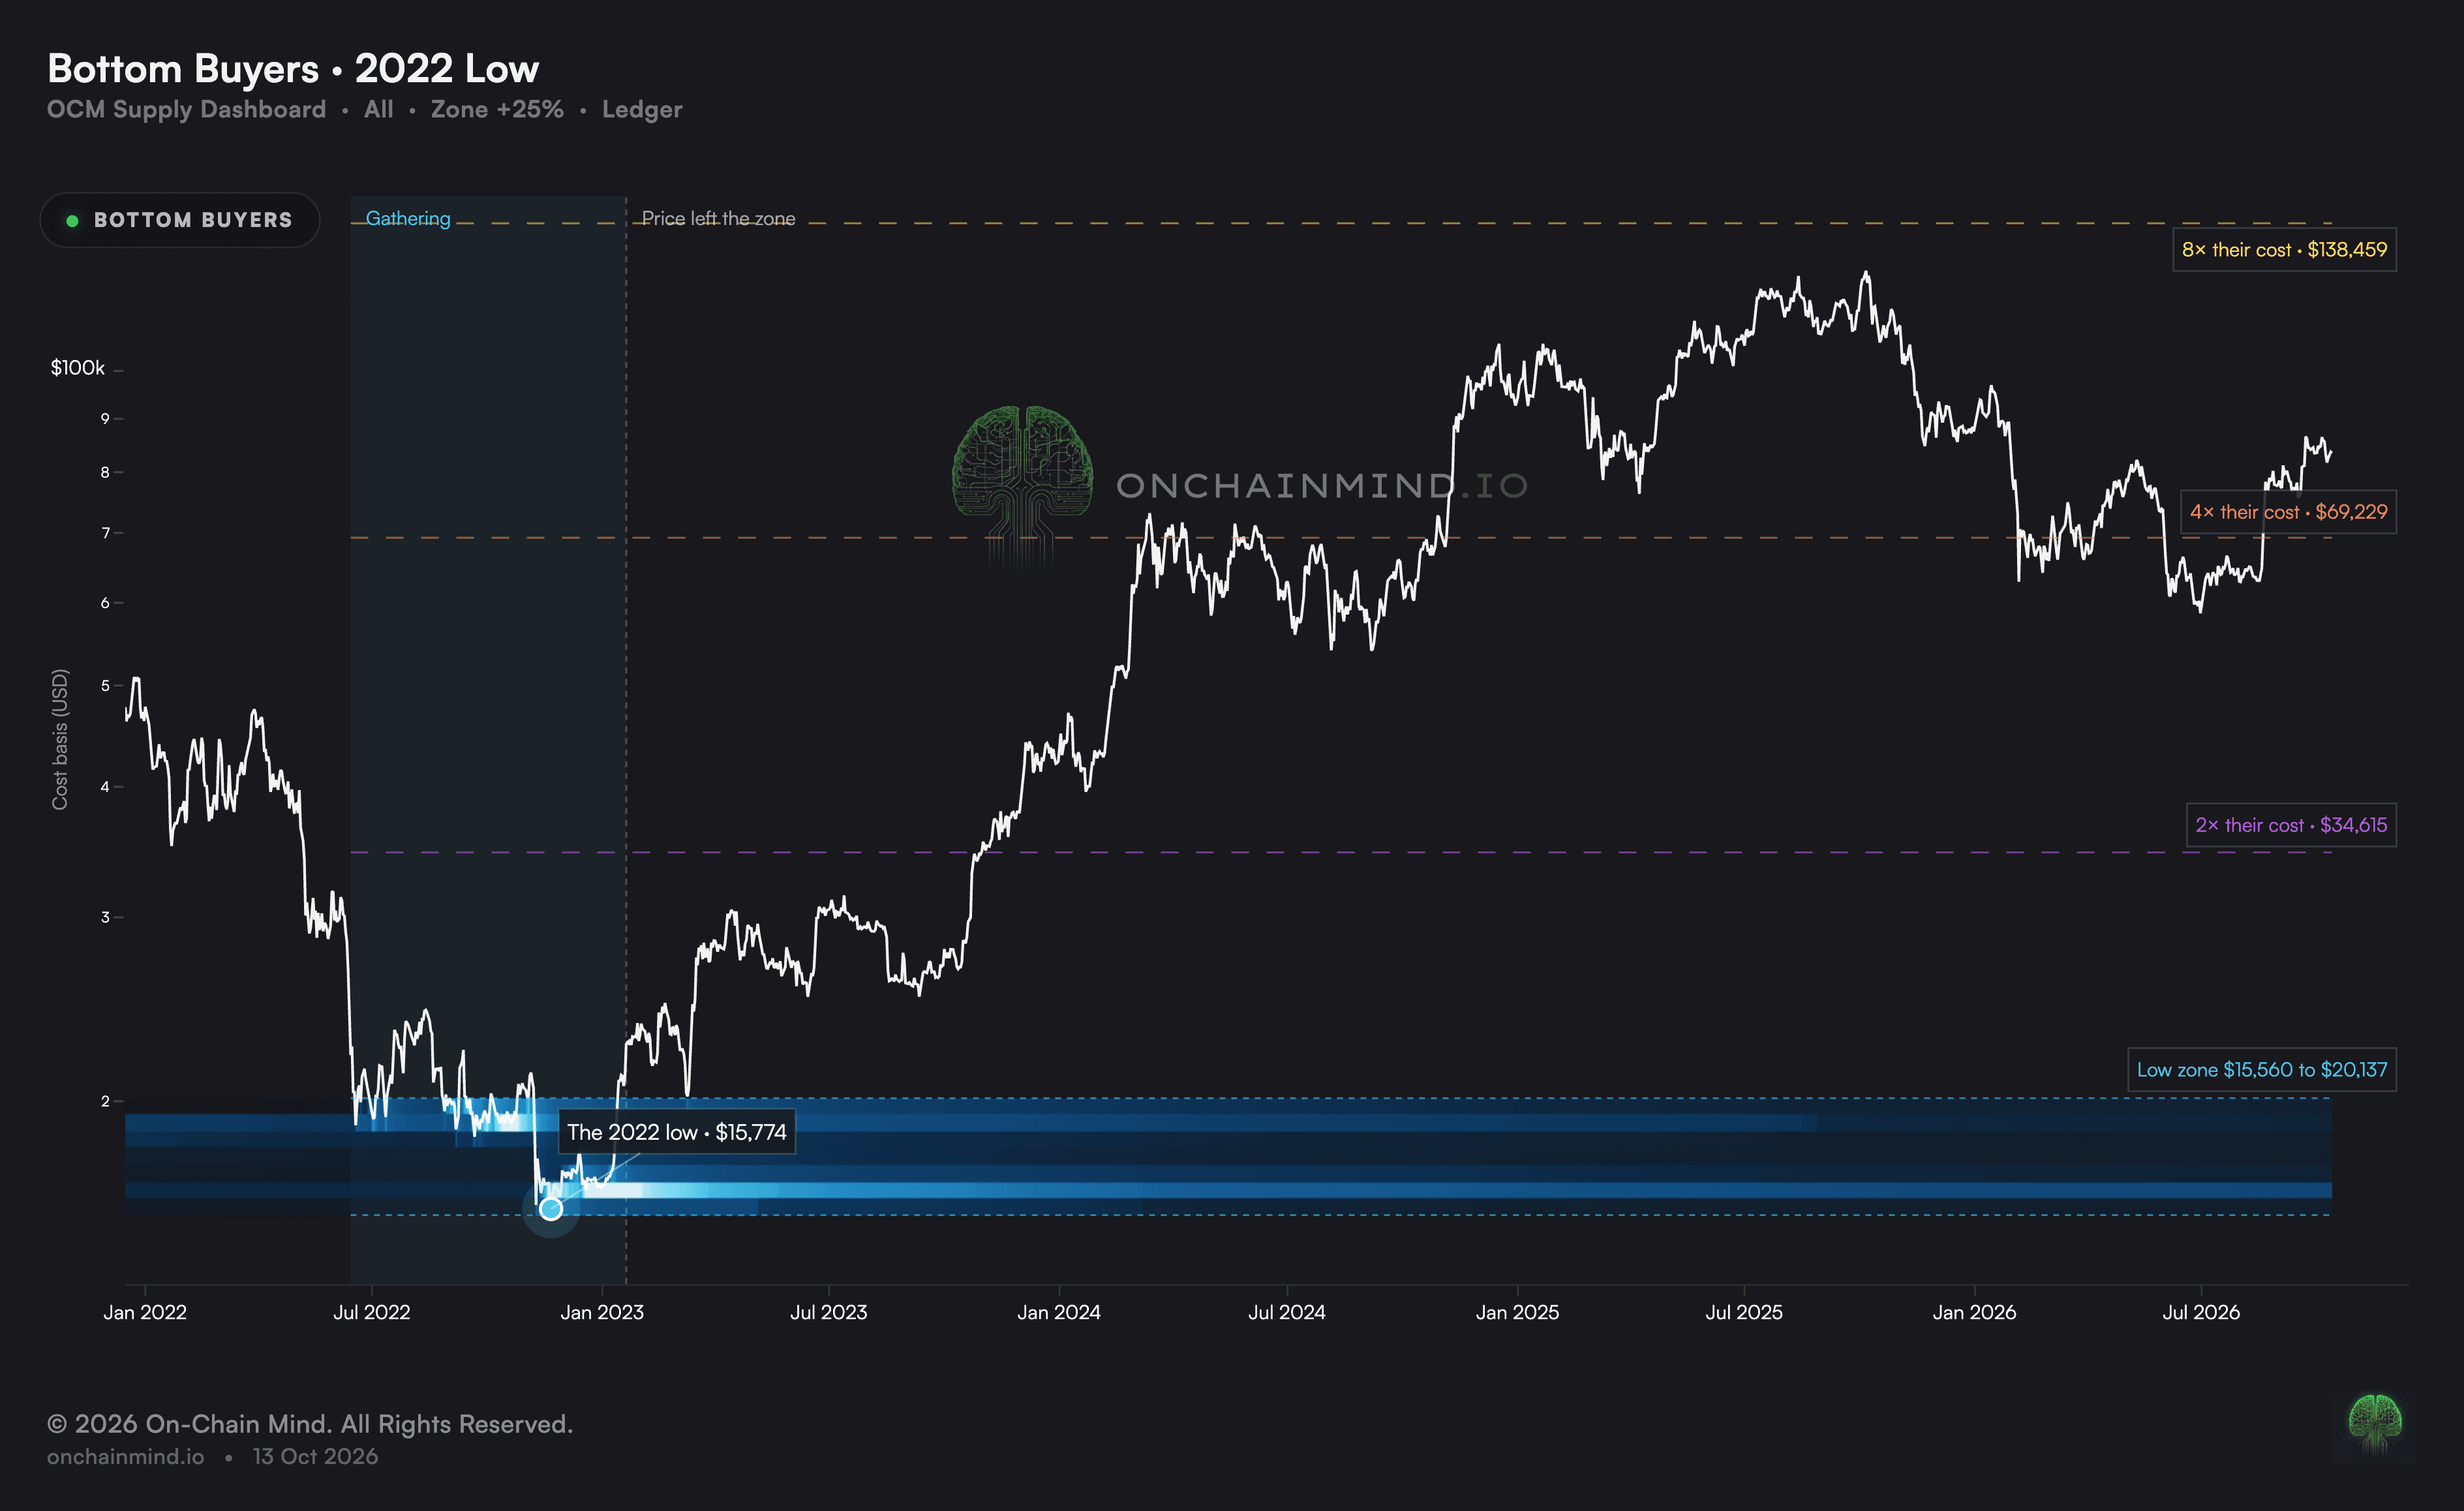This screenshot has width=2464, height=1511.
Task: Click the 'Jul 2022' x-axis label
Action: pyautogui.click(x=372, y=1312)
